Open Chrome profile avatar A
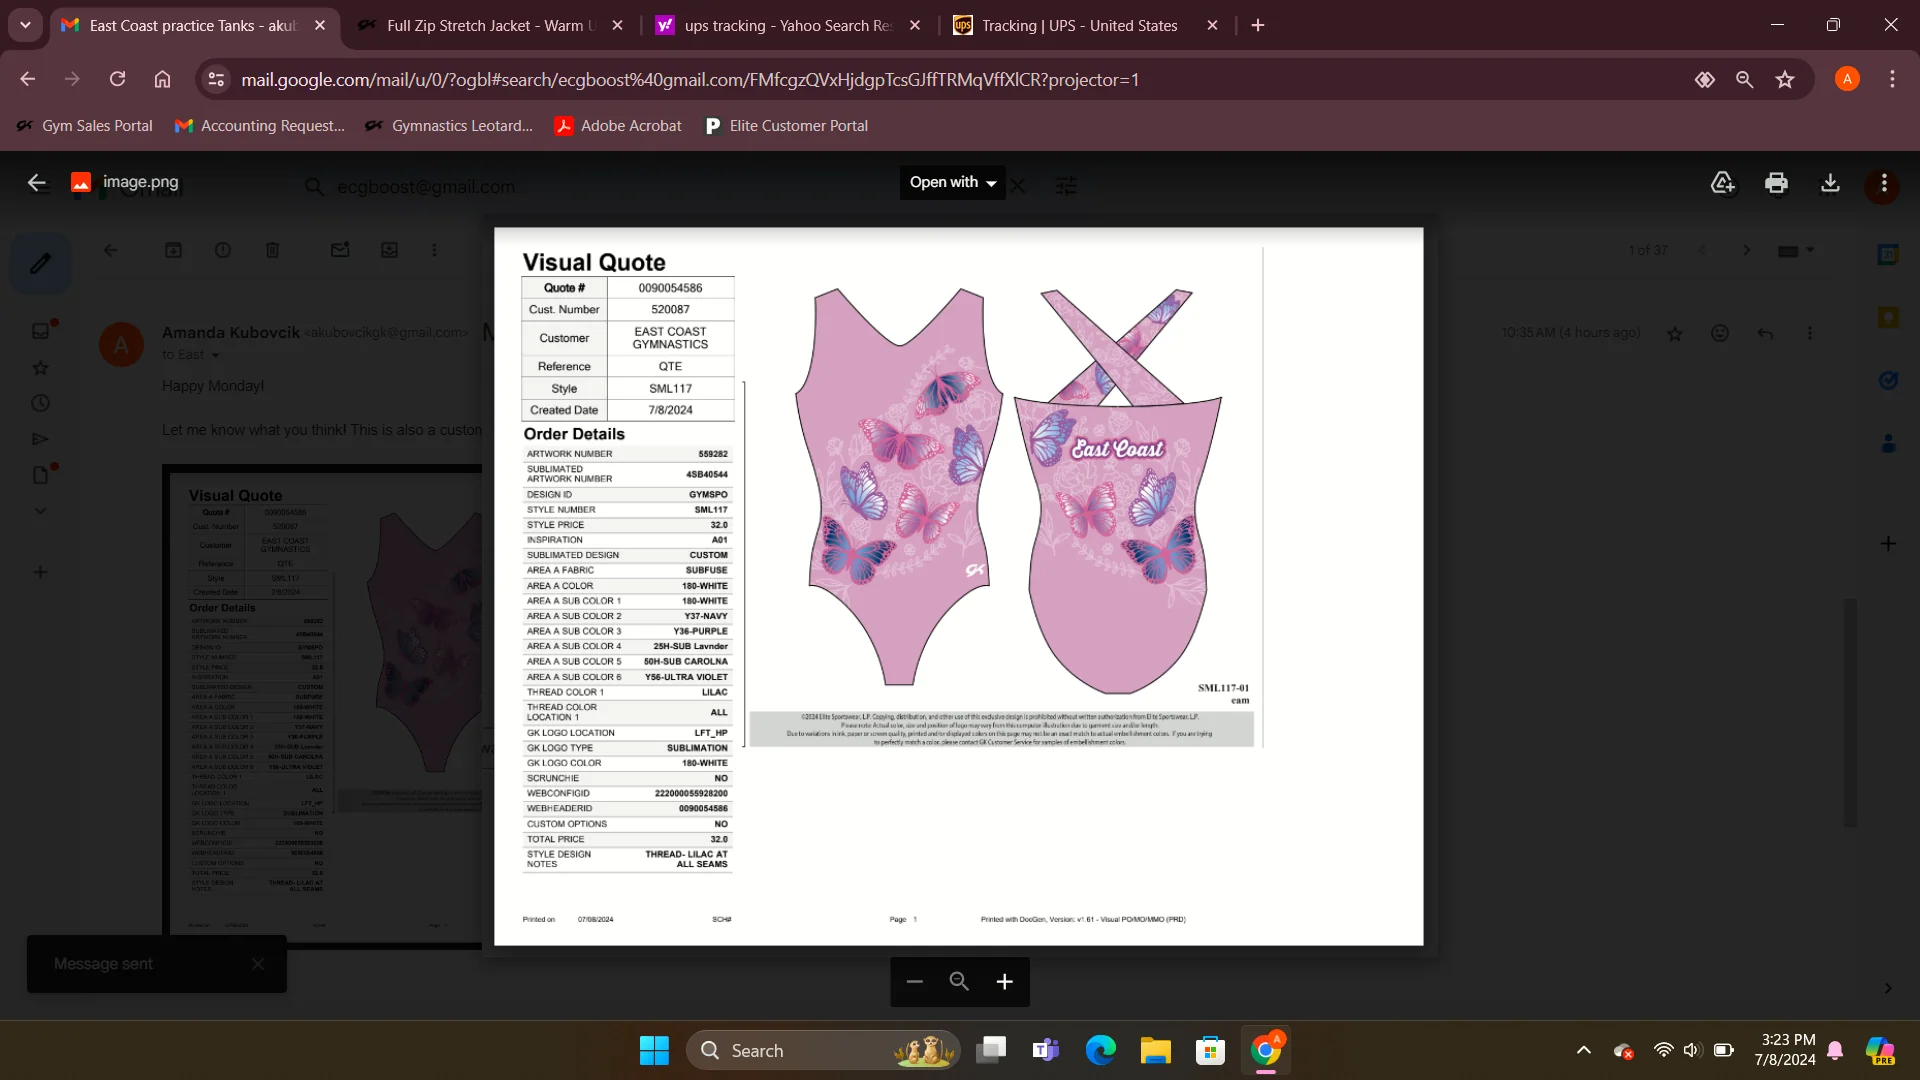The image size is (1920, 1080). (1847, 79)
